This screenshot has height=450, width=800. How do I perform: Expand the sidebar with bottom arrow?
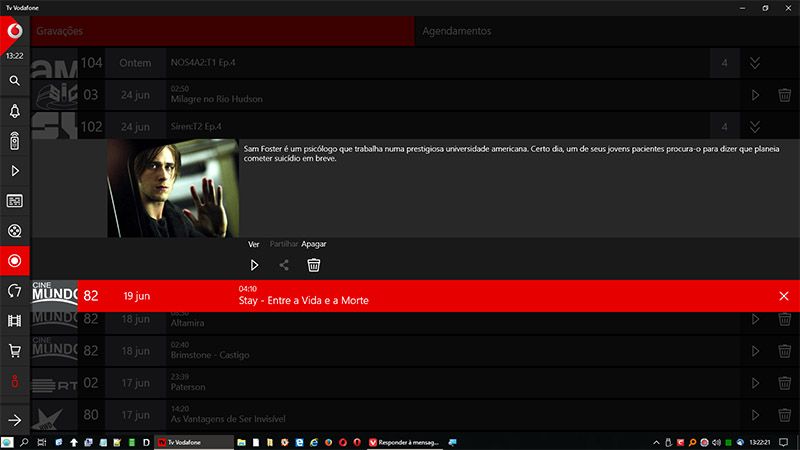tap(14, 421)
